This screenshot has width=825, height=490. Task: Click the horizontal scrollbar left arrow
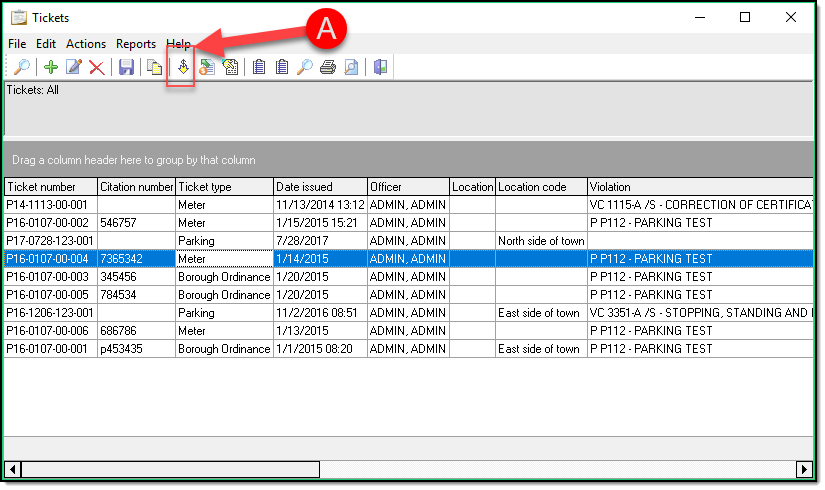click(x=13, y=469)
